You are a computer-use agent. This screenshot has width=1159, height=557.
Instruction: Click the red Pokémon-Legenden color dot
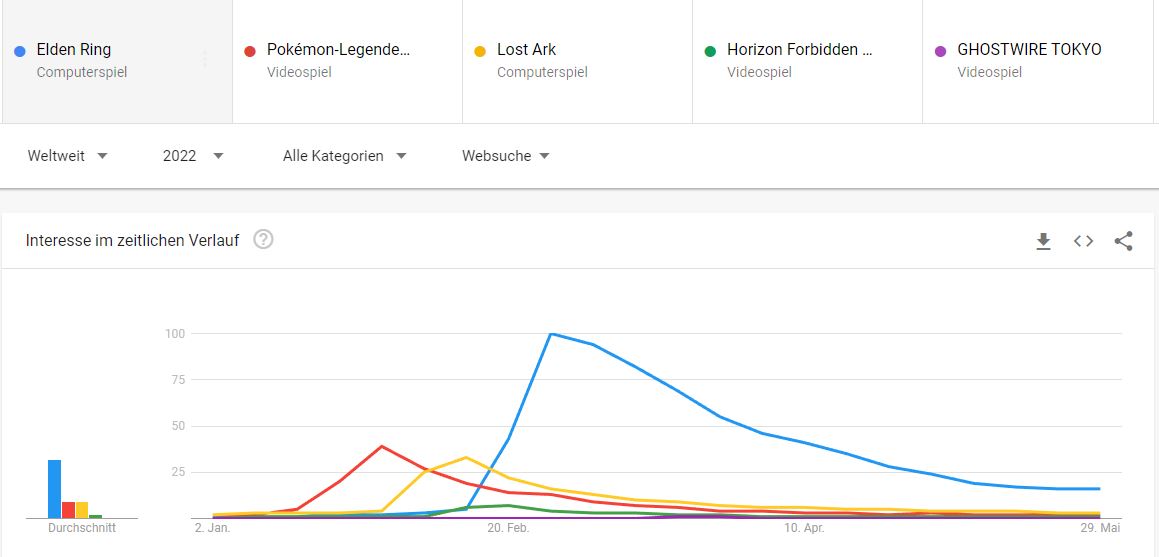coord(250,51)
